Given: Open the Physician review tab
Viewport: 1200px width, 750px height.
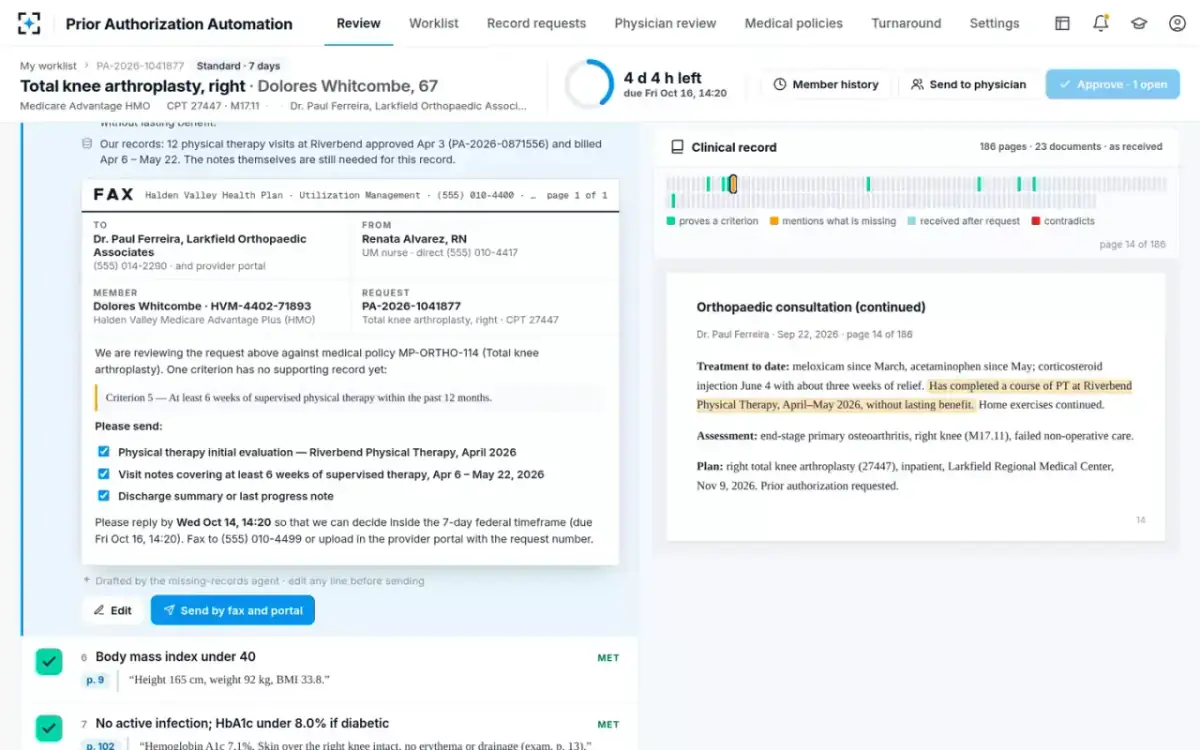Looking at the screenshot, I should 665,23.
